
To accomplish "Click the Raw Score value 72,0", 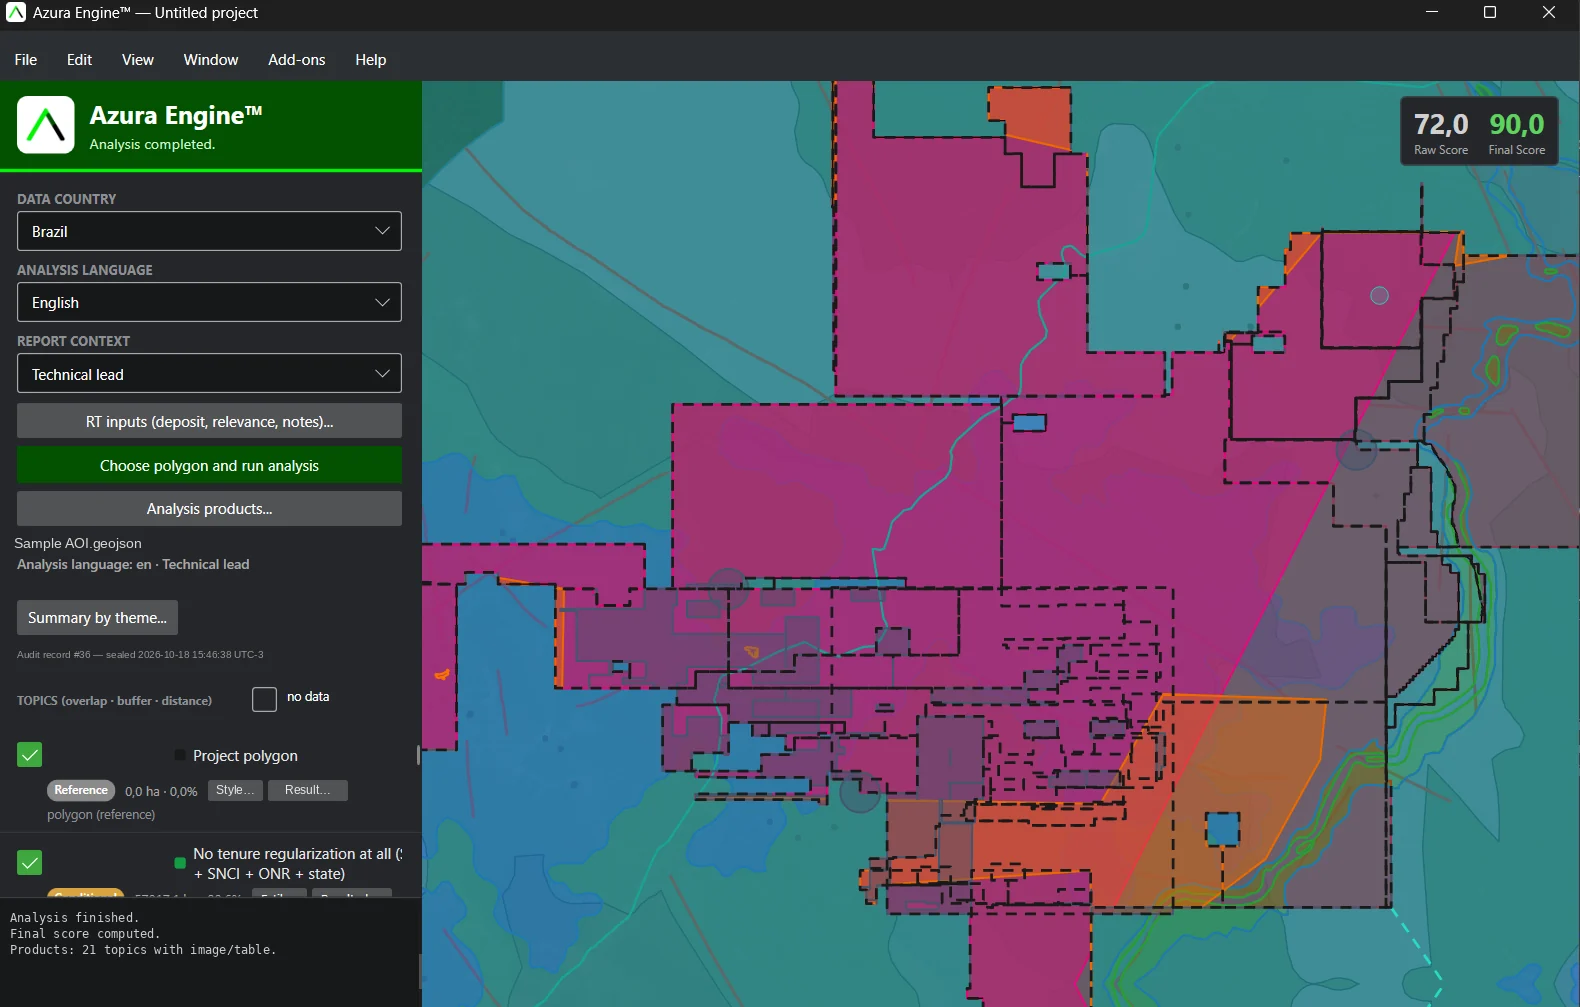I will click(1441, 124).
